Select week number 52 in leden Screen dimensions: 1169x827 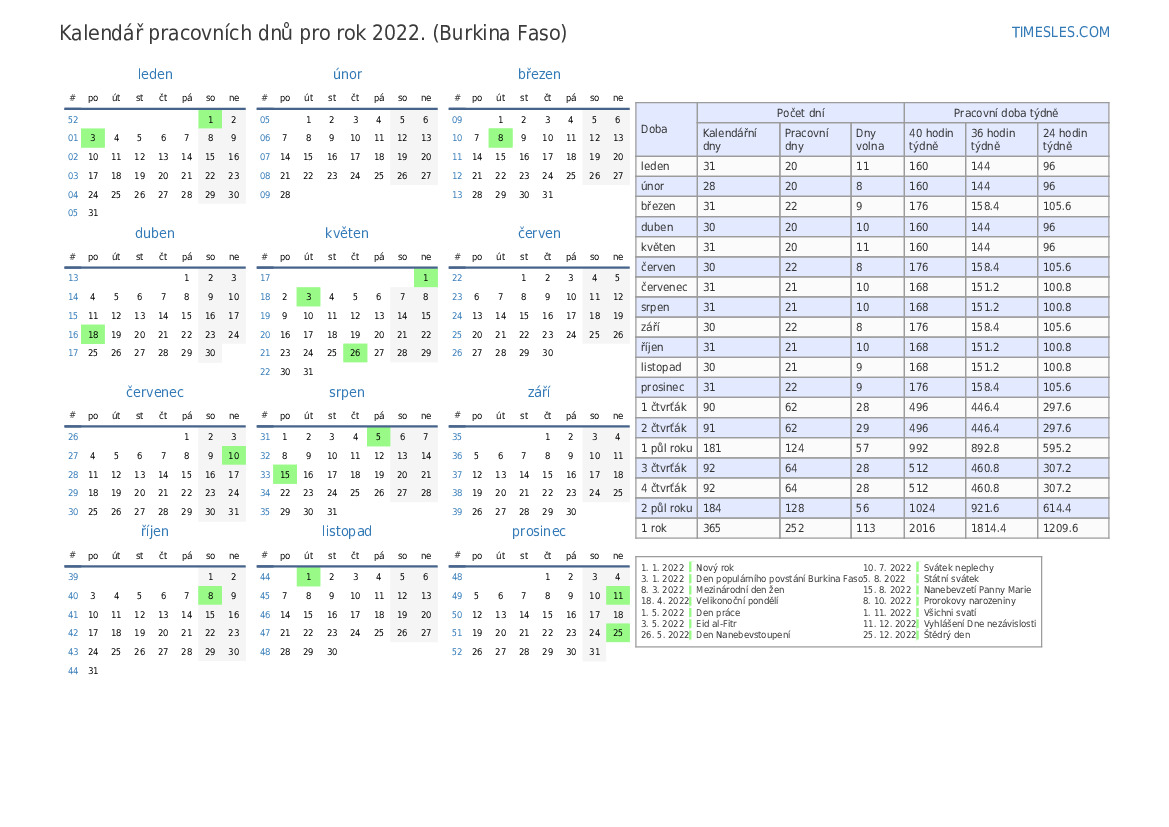click(73, 119)
